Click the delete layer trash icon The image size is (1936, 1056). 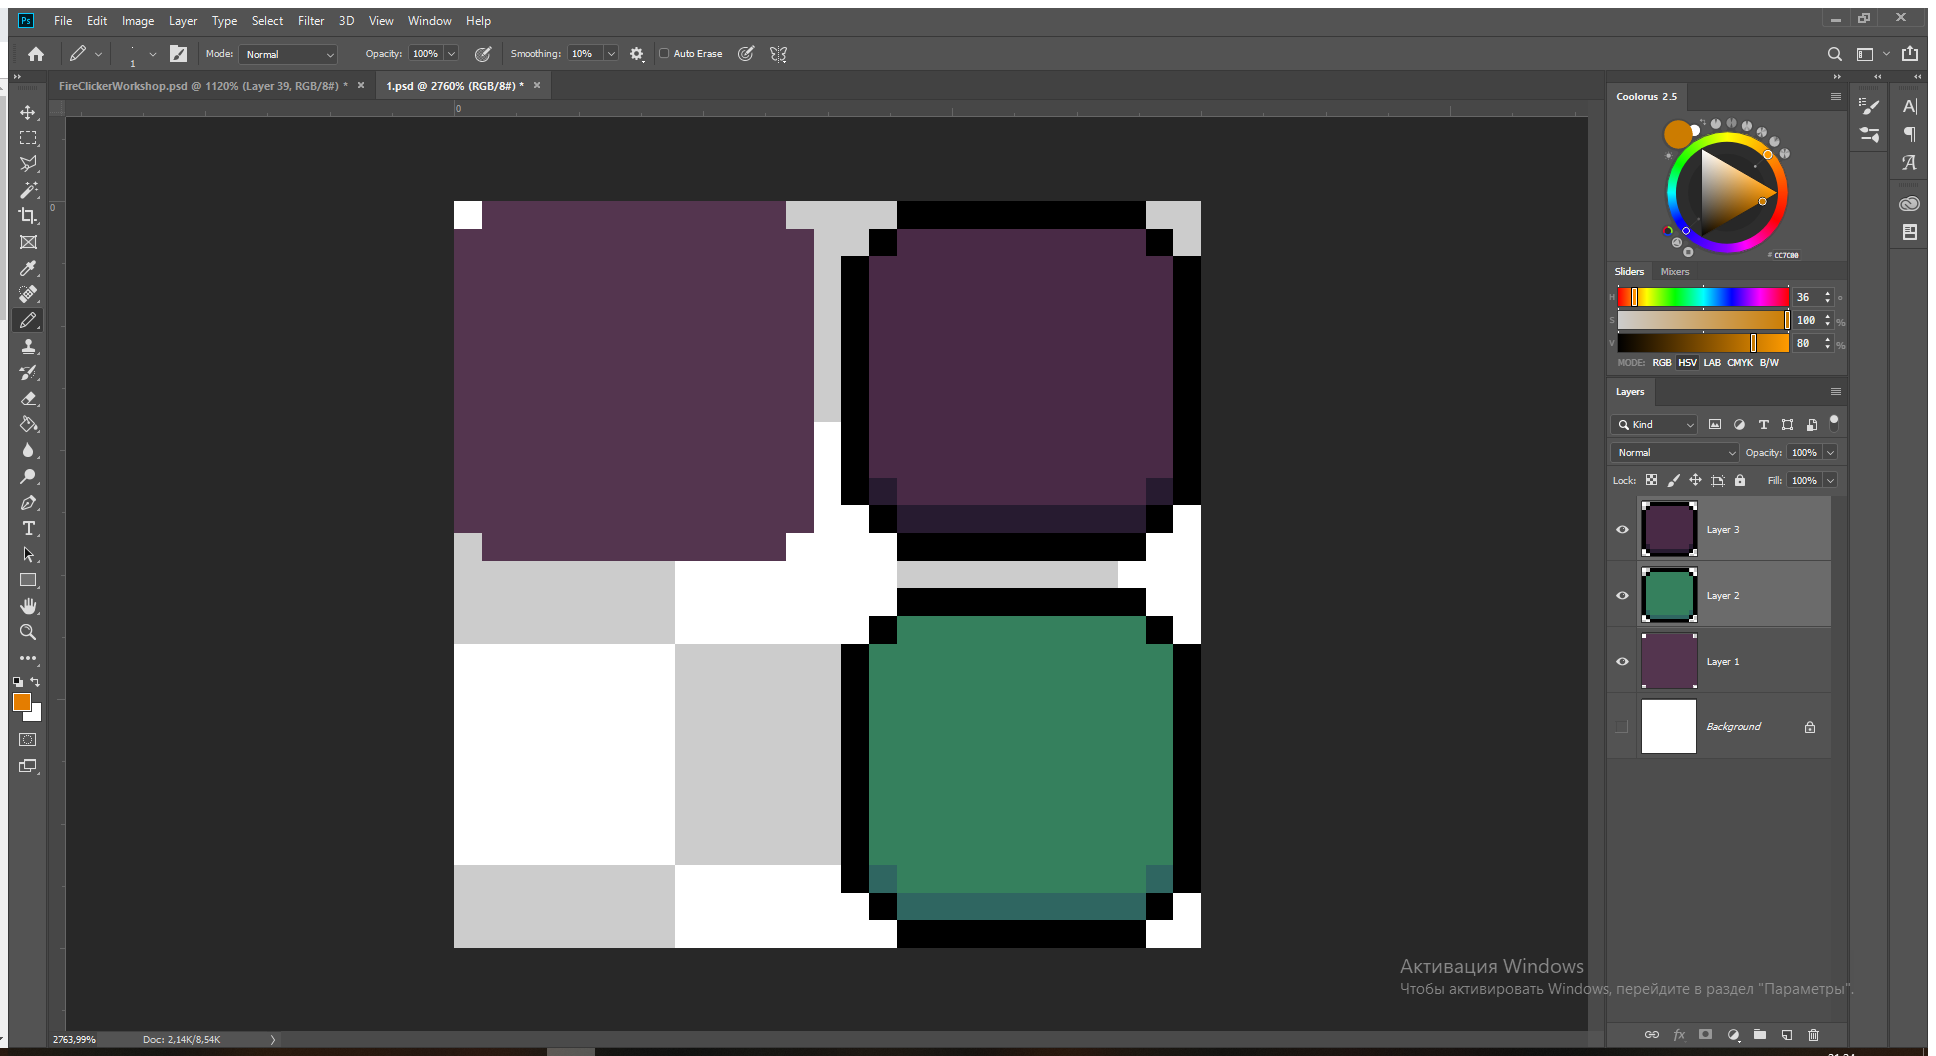click(x=1814, y=1035)
